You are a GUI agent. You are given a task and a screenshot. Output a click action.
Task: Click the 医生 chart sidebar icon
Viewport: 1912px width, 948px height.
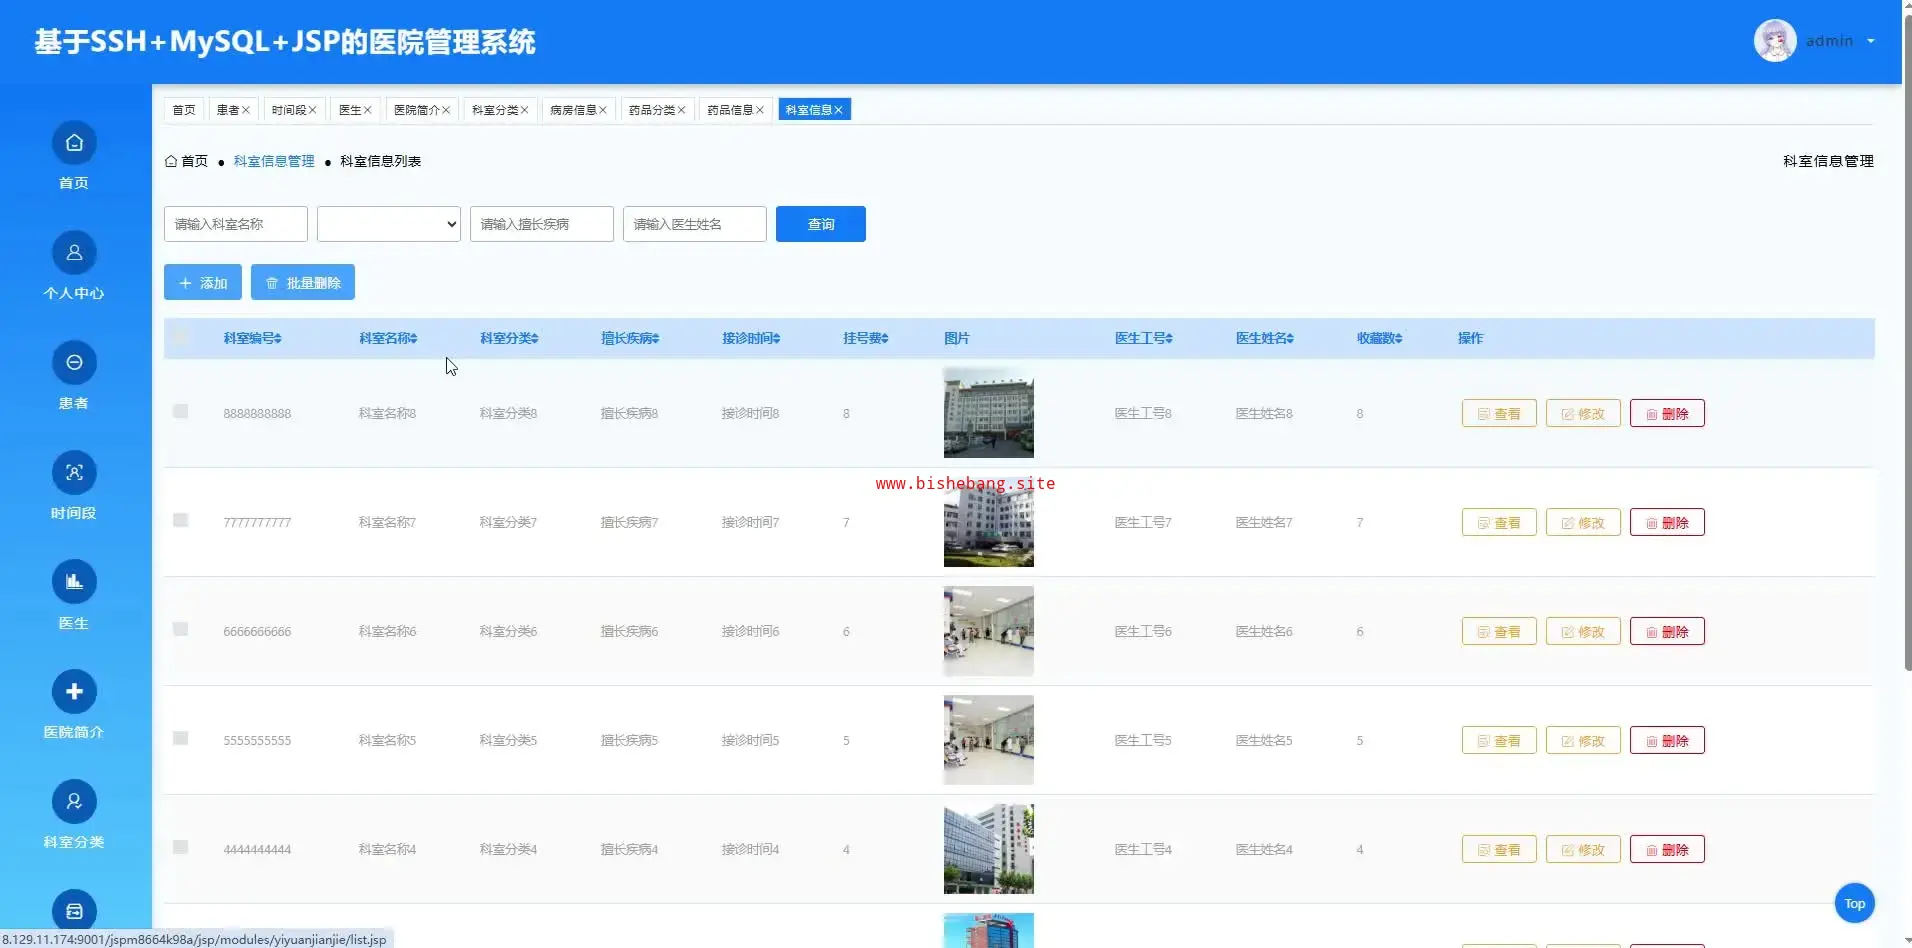click(x=74, y=582)
